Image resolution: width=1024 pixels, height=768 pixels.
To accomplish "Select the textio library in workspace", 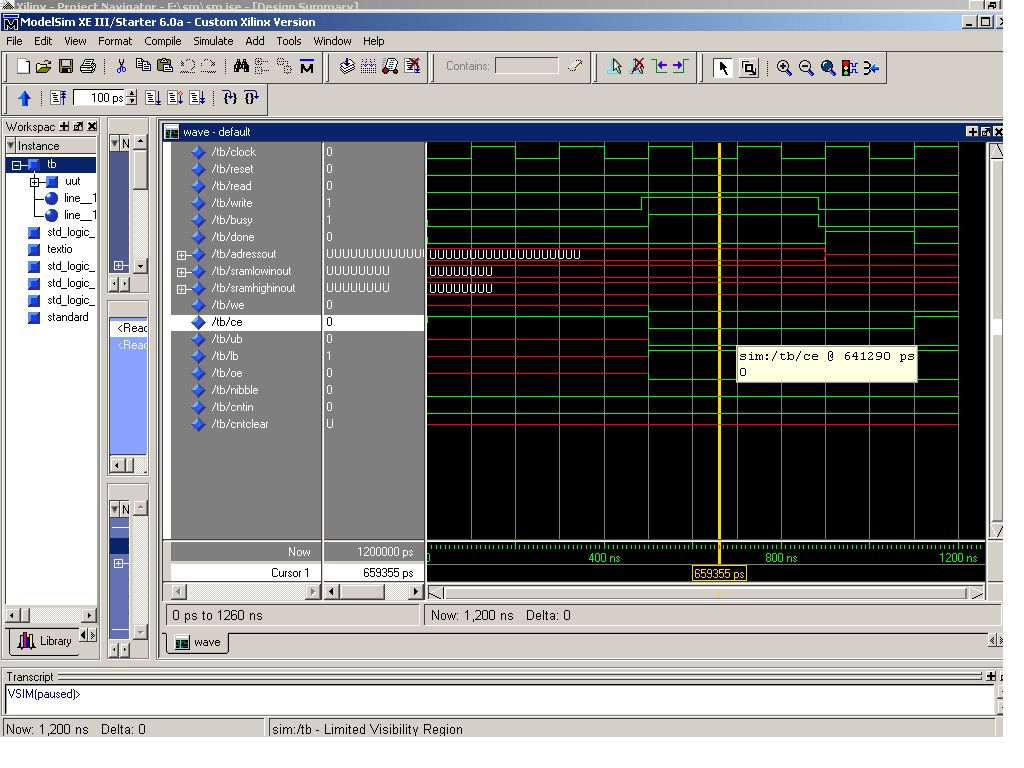I will (59, 249).
